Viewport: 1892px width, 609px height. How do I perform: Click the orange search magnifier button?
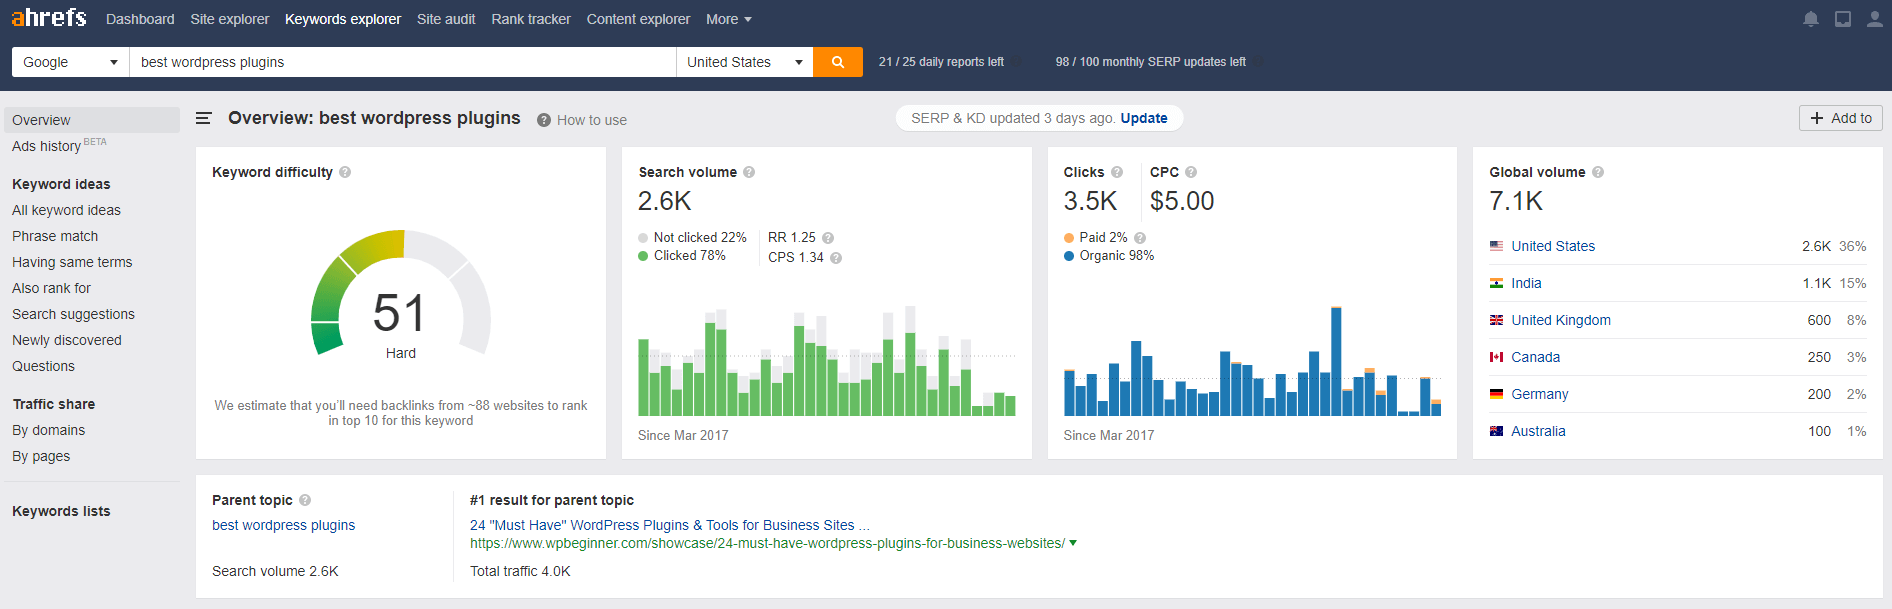tap(837, 62)
